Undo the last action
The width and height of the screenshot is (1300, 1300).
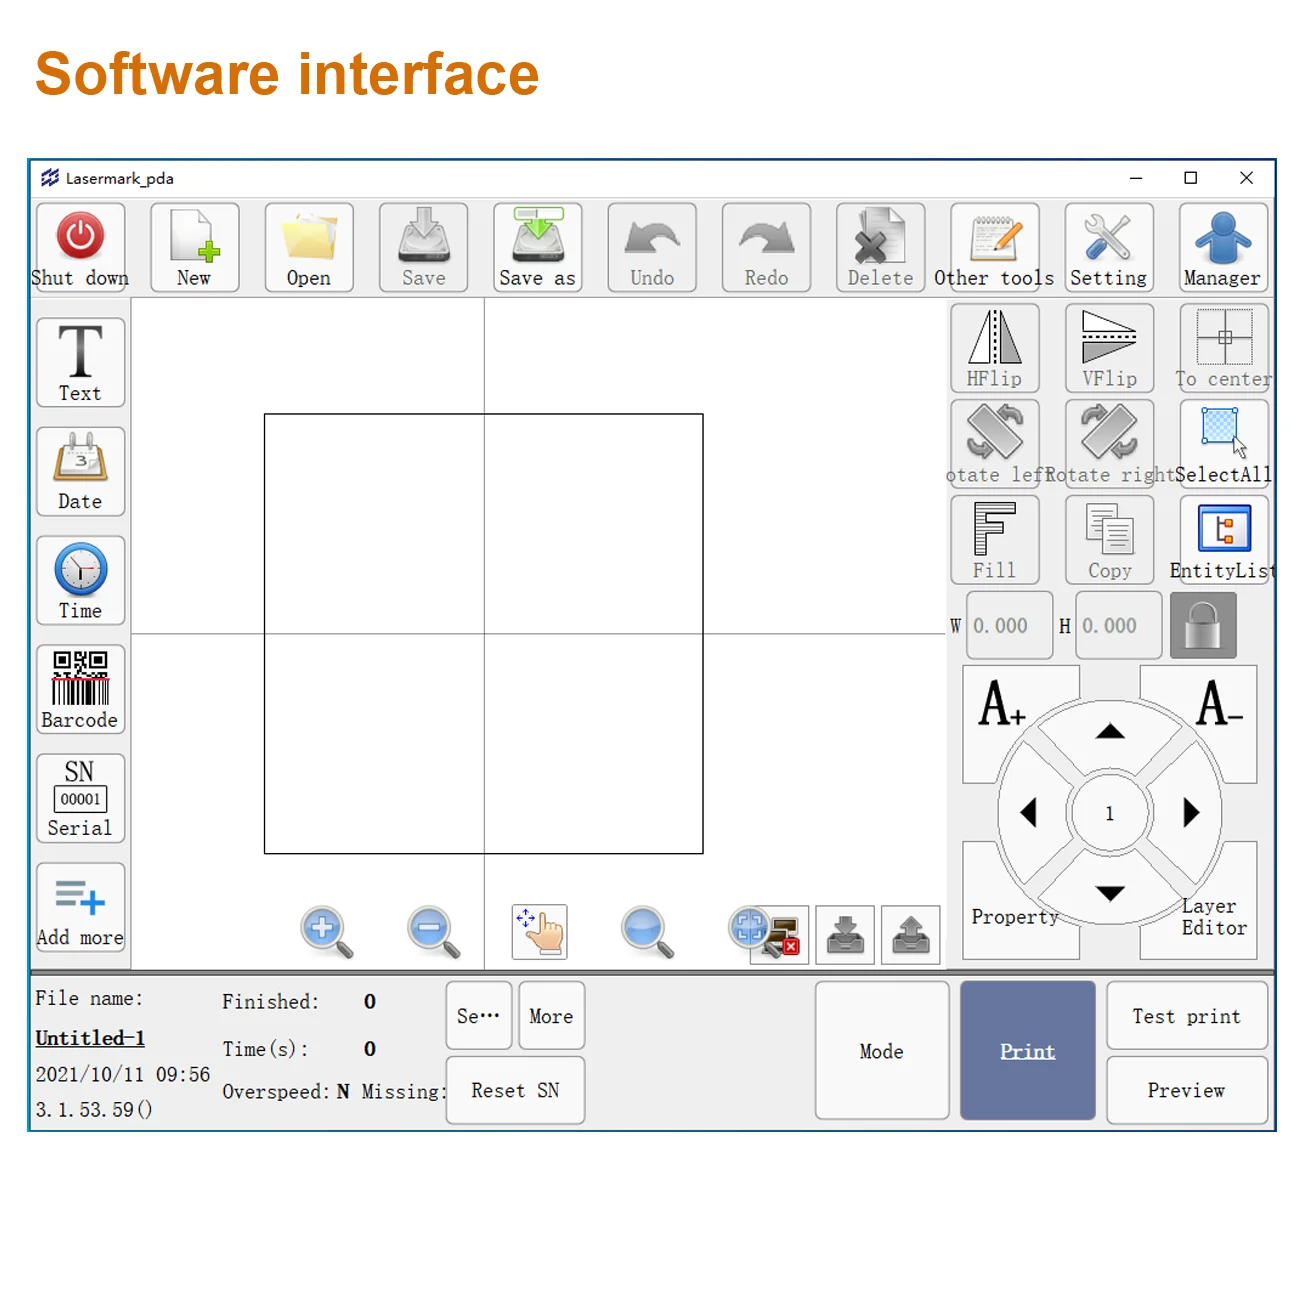click(652, 248)
